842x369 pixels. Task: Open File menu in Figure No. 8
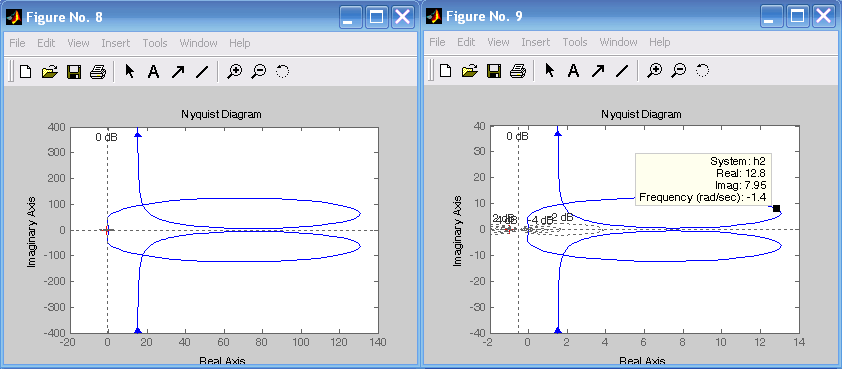tap(17, 43)
